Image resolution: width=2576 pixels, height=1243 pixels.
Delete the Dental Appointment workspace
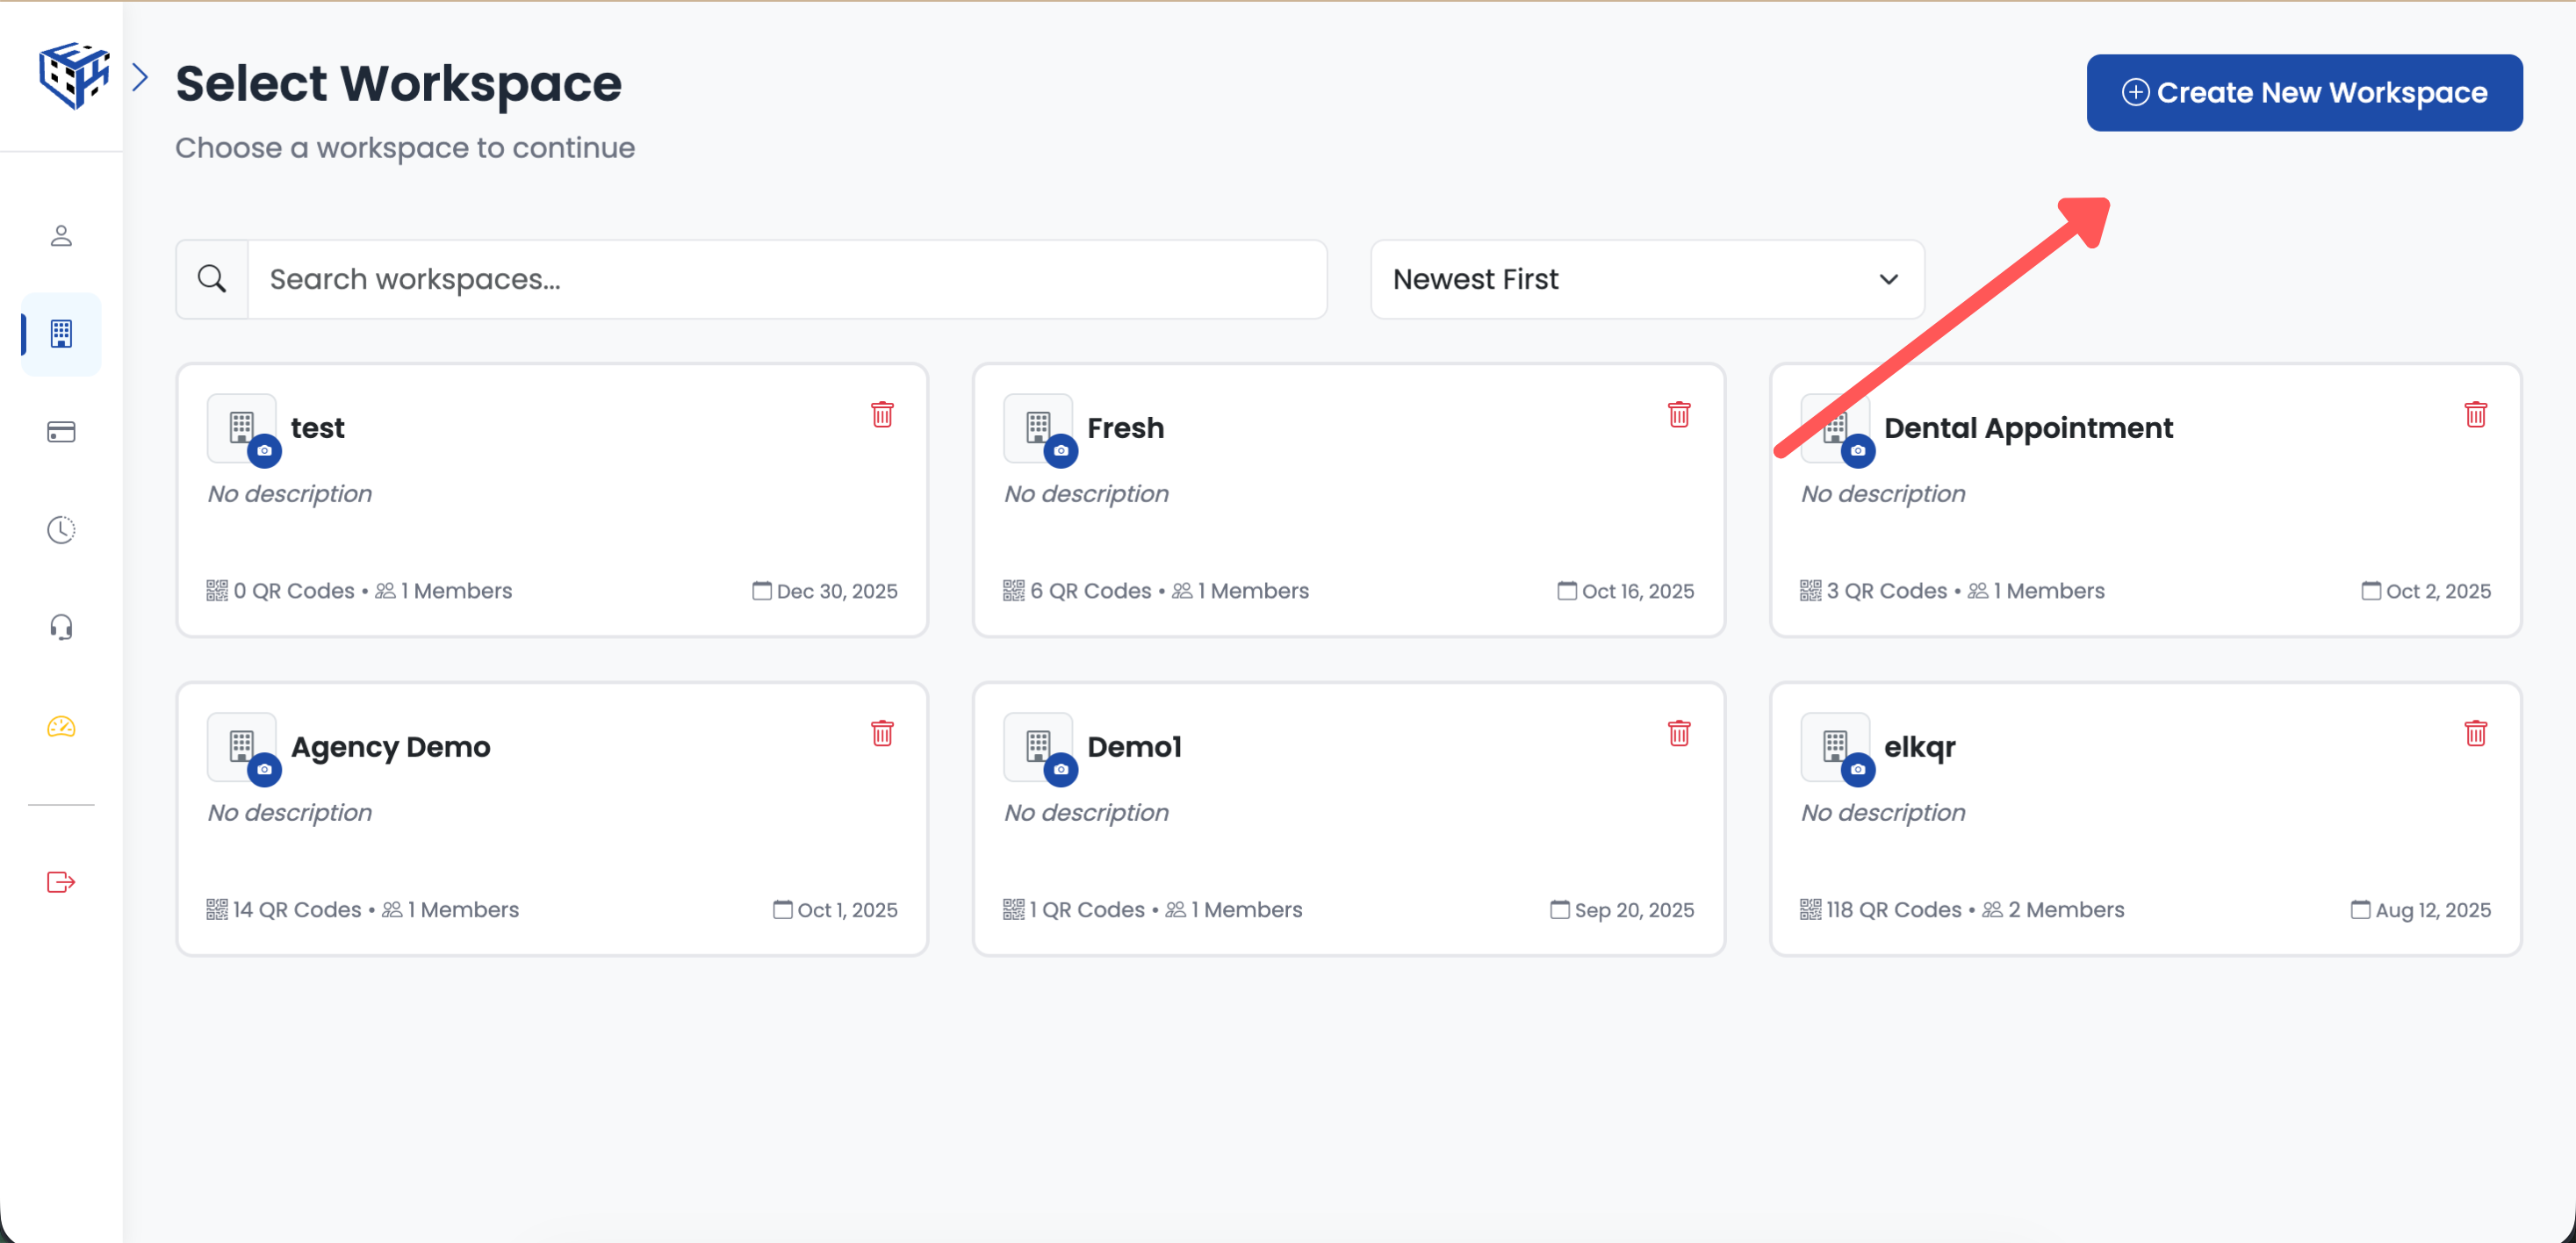pyautogui.click(x=2477, y=414)
